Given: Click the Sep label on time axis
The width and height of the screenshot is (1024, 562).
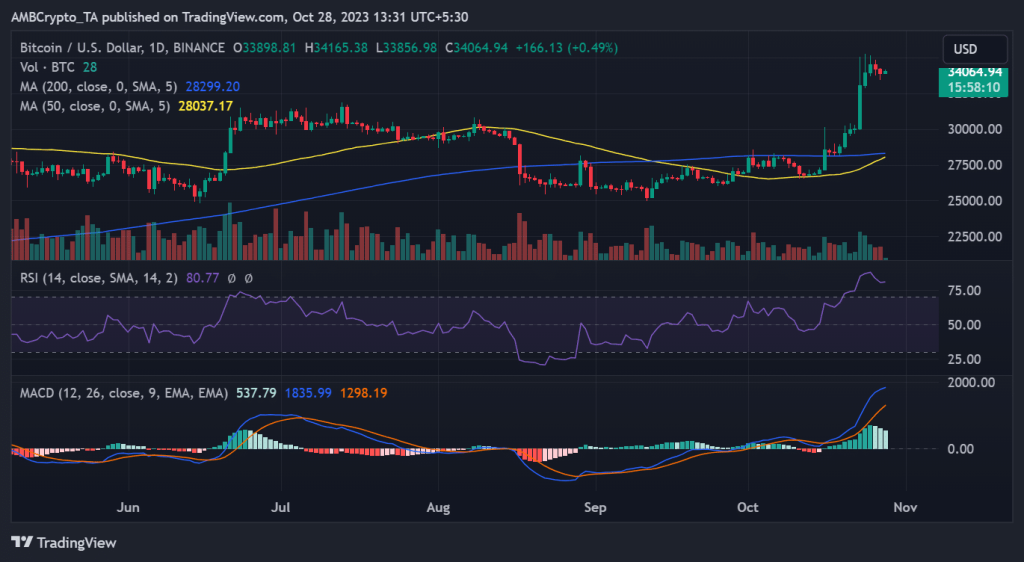Looking at the screenshot, I should (x=595, y=507).
